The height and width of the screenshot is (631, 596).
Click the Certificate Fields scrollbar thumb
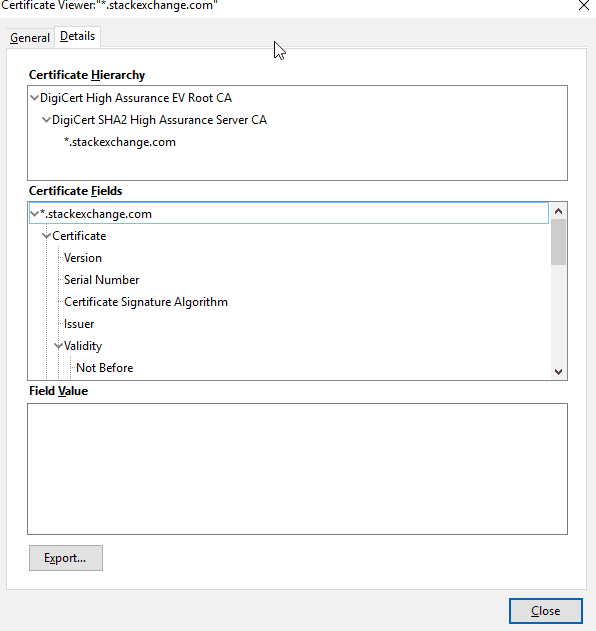click(x=558, y=242)
